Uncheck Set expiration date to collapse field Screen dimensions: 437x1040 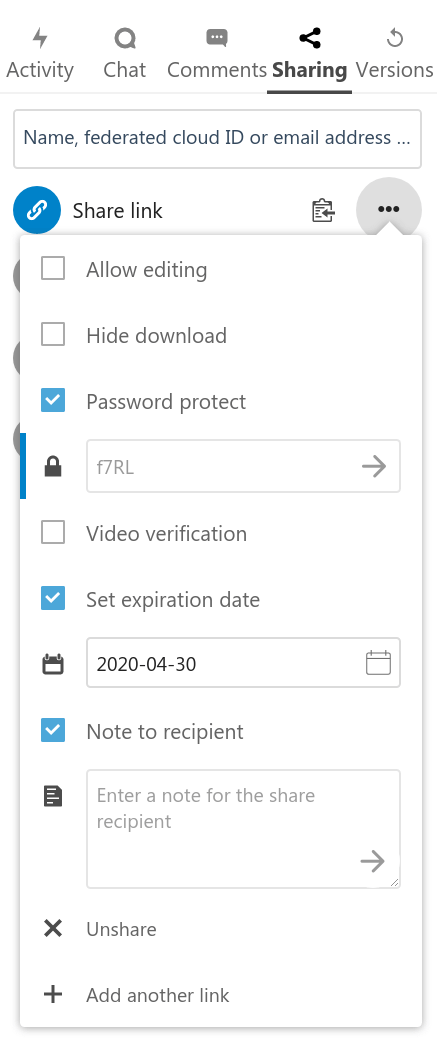coord(53,598)
